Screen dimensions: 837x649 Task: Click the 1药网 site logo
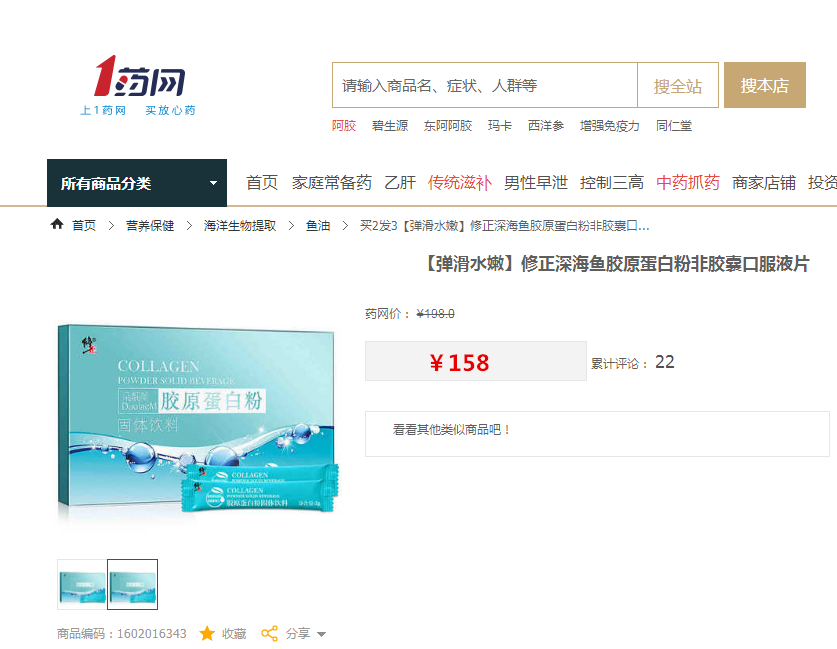click(139, 85)
